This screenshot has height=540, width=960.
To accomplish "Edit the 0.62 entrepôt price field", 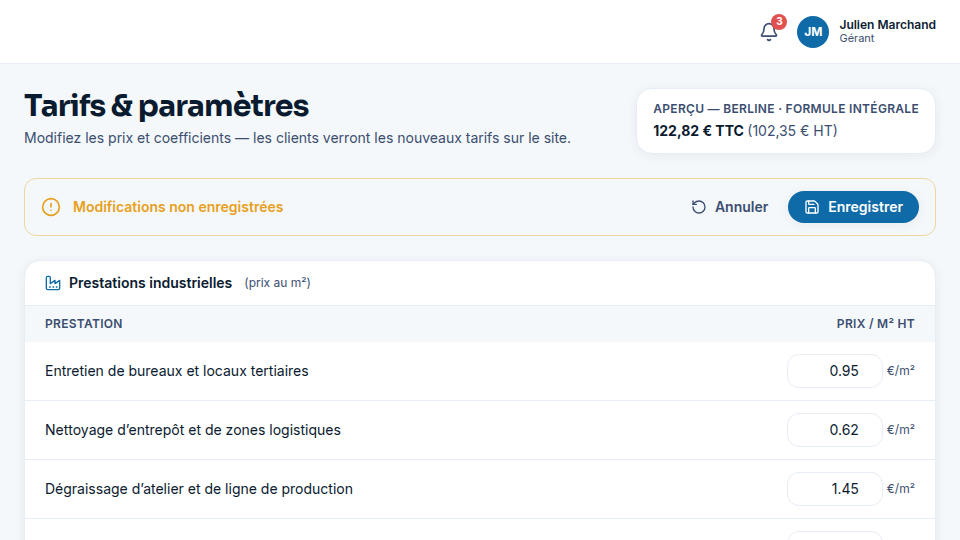I will pos(834,430).
